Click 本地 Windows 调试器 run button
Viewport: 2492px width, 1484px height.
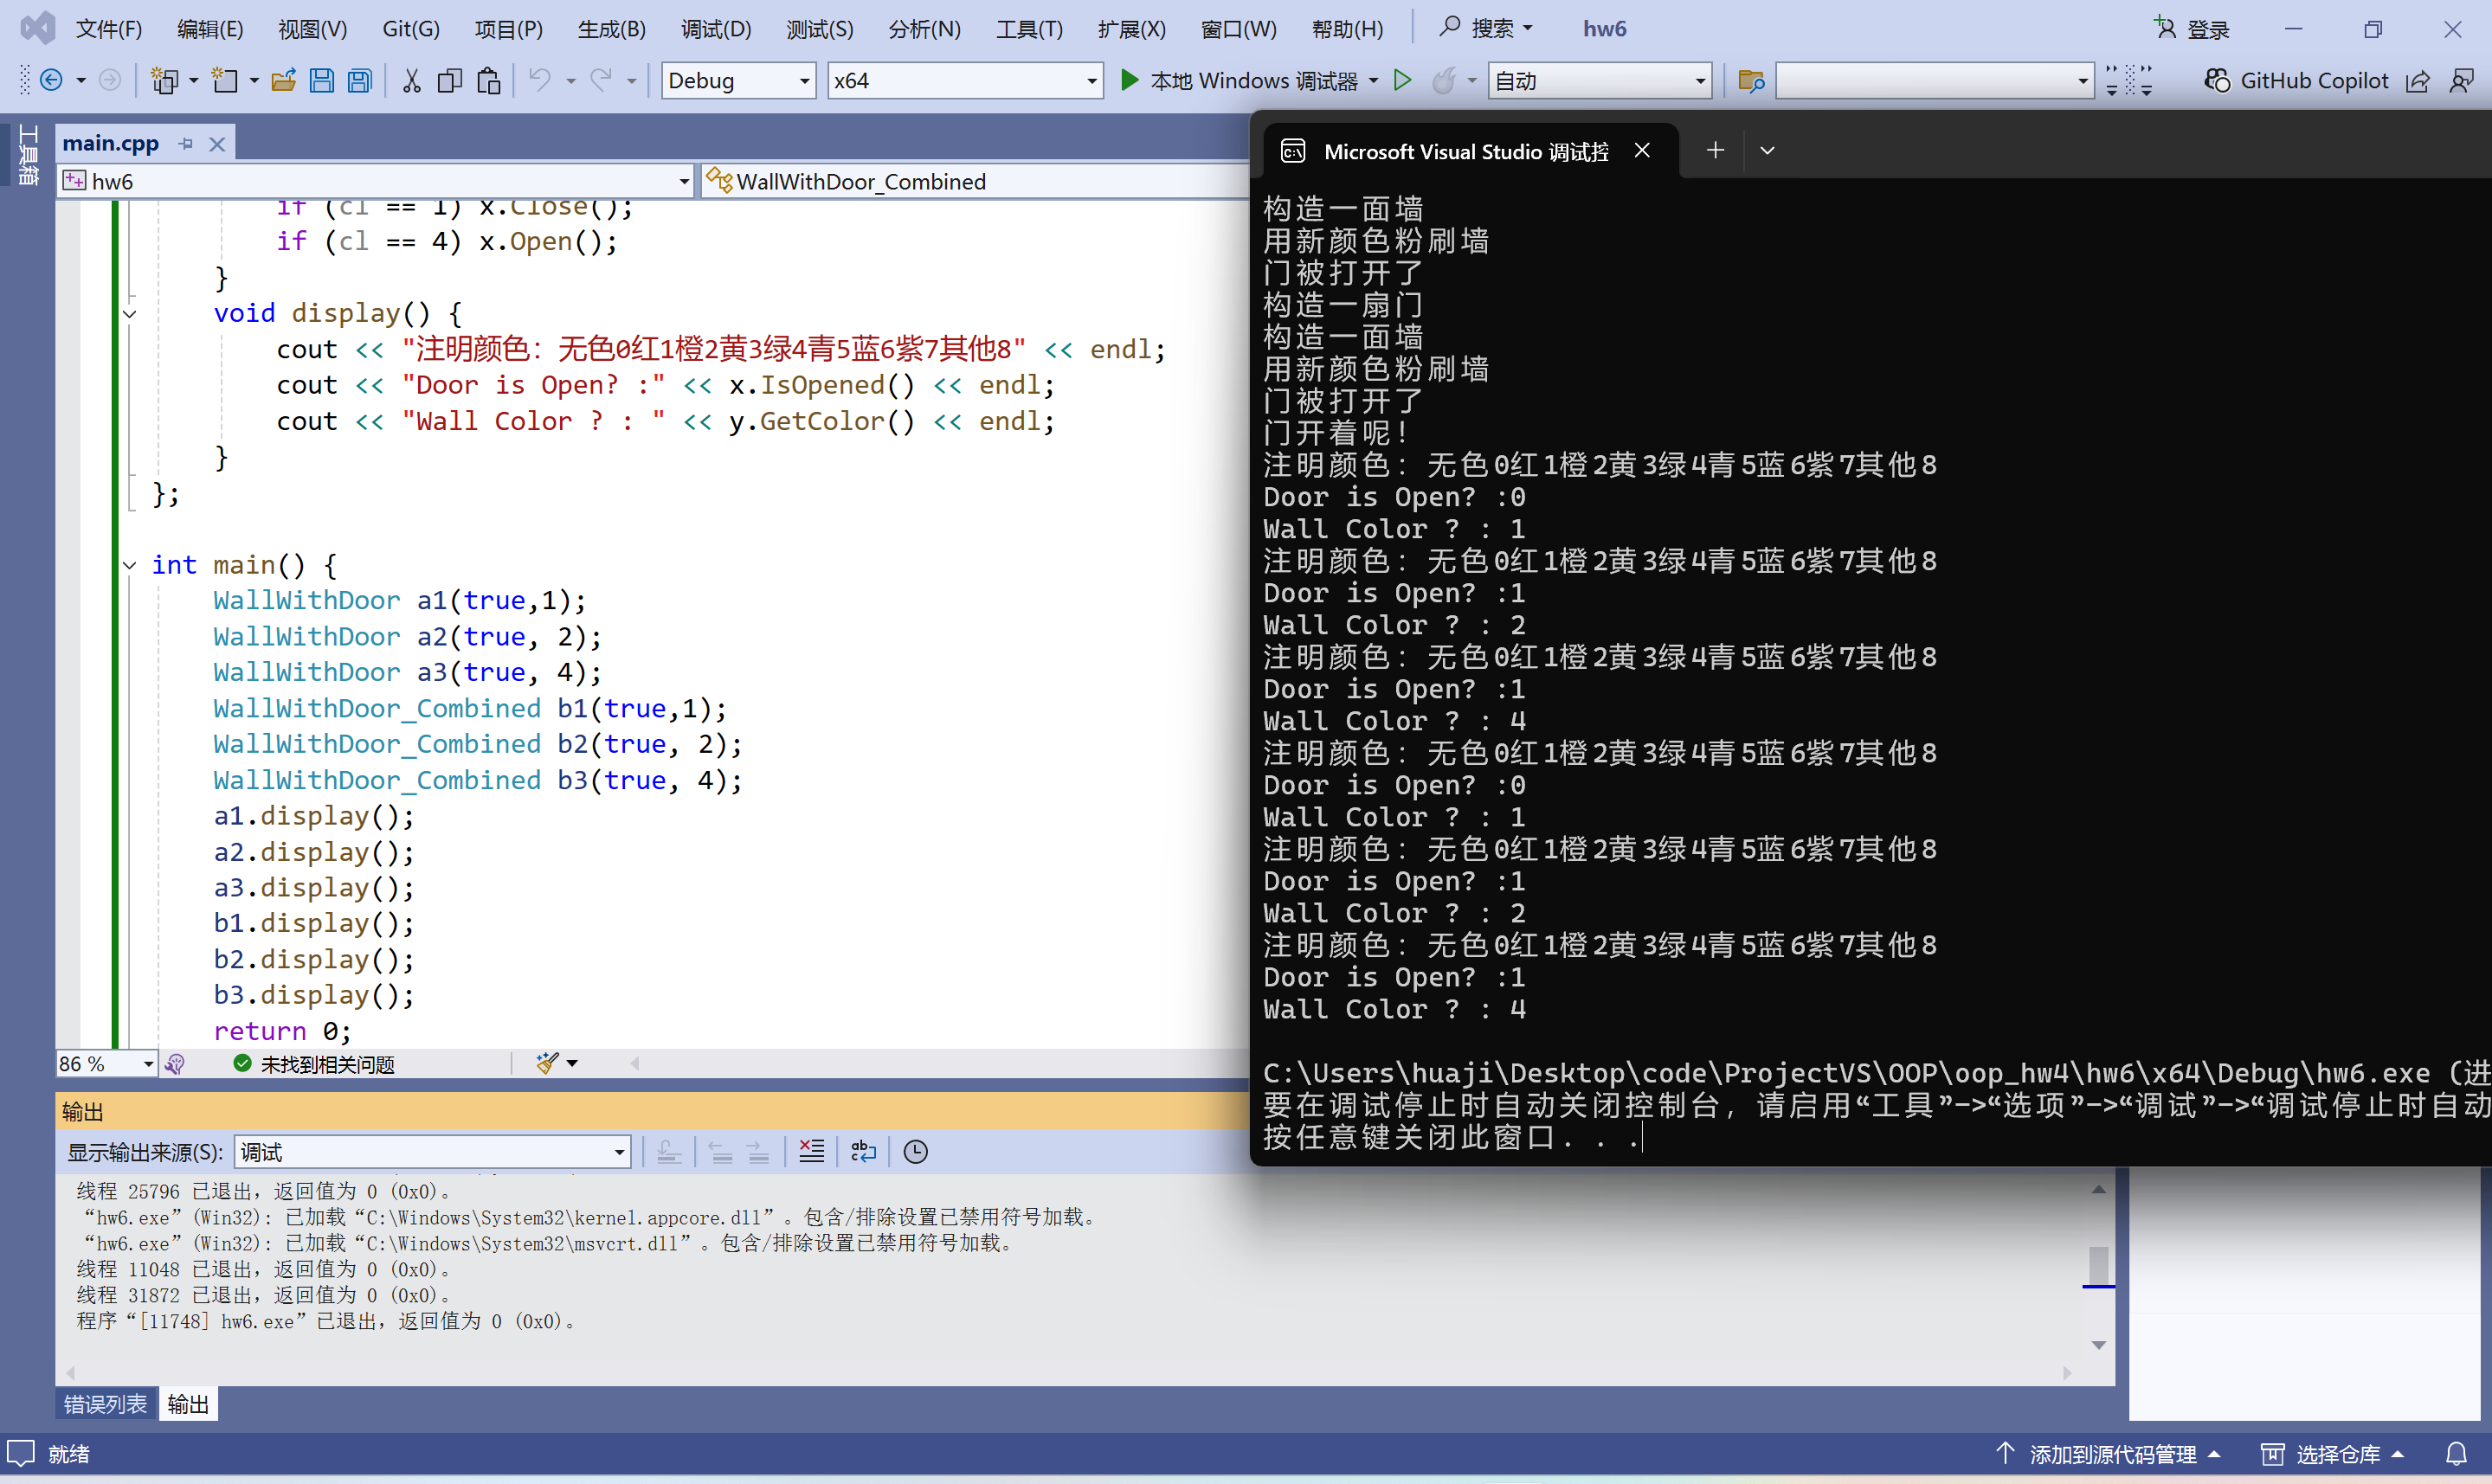1240,81
